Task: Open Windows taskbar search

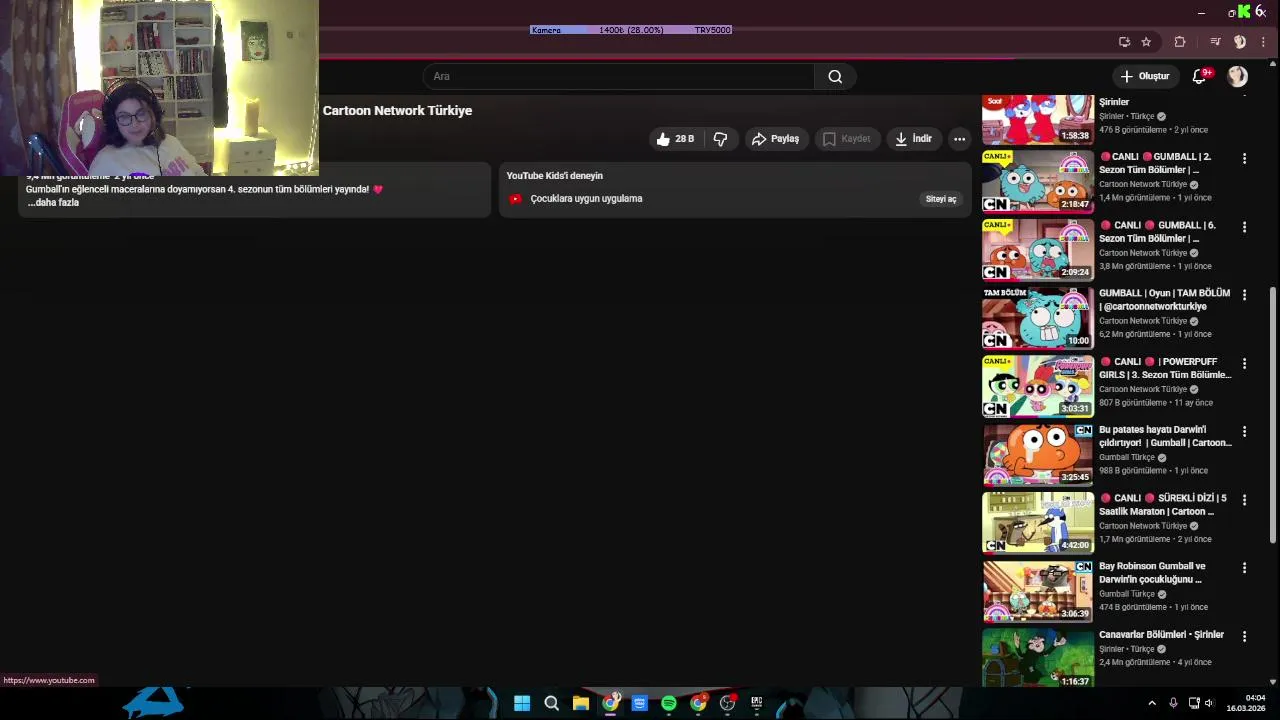Action: [551, 703]
